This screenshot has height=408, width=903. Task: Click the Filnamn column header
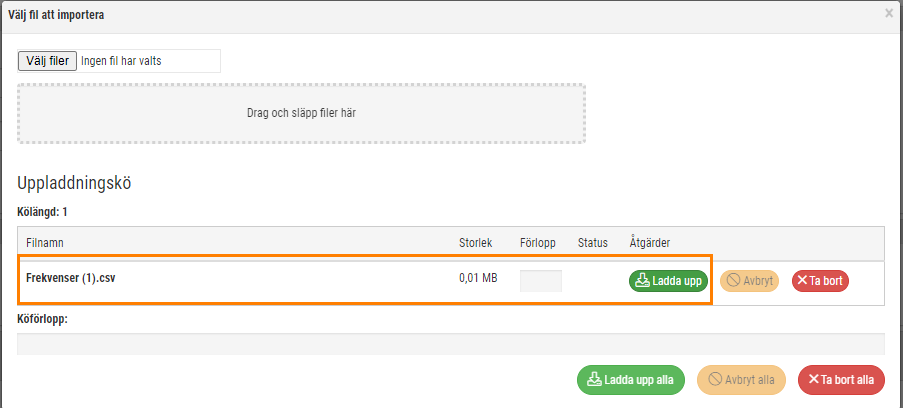pyautogui.click(x=44, y=243)
